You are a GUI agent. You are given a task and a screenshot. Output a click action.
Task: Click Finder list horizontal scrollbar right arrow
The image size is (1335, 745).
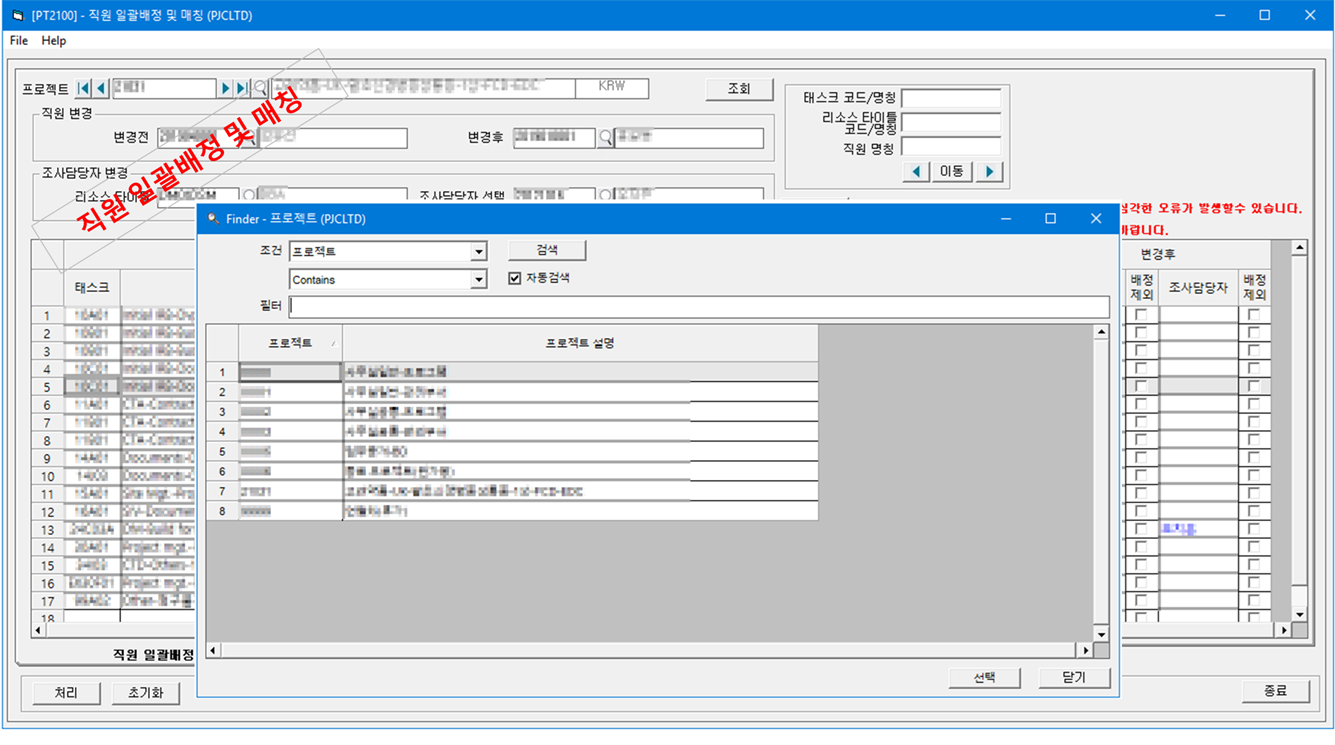coord(1086,650)
